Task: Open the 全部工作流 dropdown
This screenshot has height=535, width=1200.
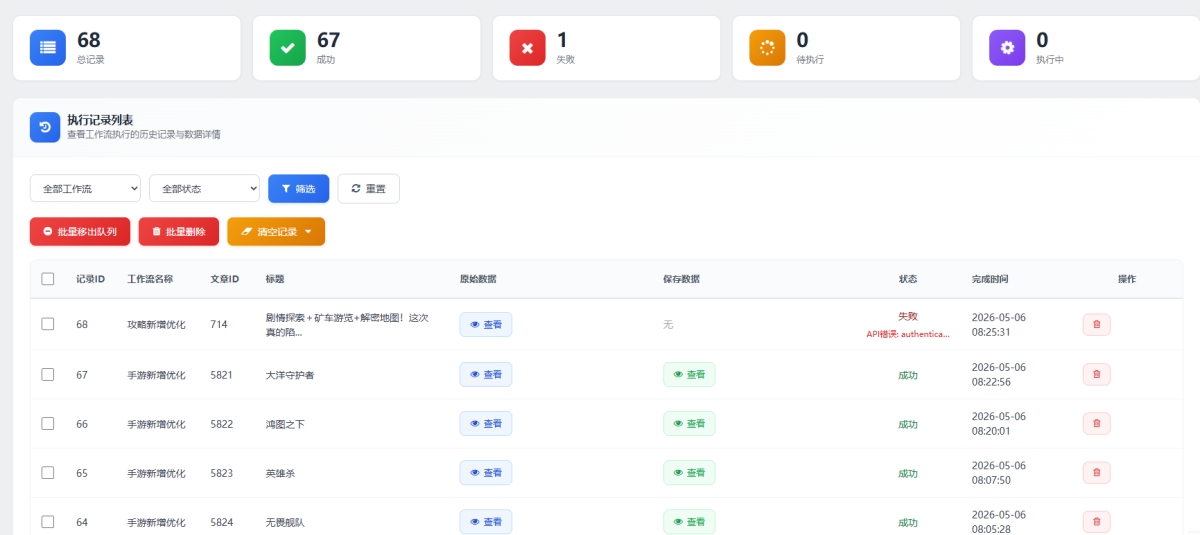Action: click(85, 188)
